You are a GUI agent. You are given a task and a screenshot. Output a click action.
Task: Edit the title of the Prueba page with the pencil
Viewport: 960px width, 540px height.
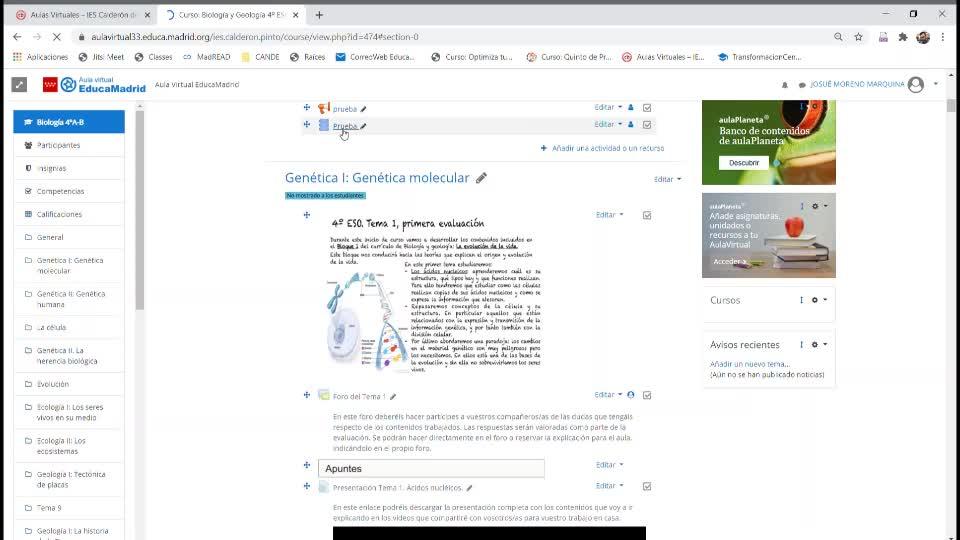tap(363, 126)
